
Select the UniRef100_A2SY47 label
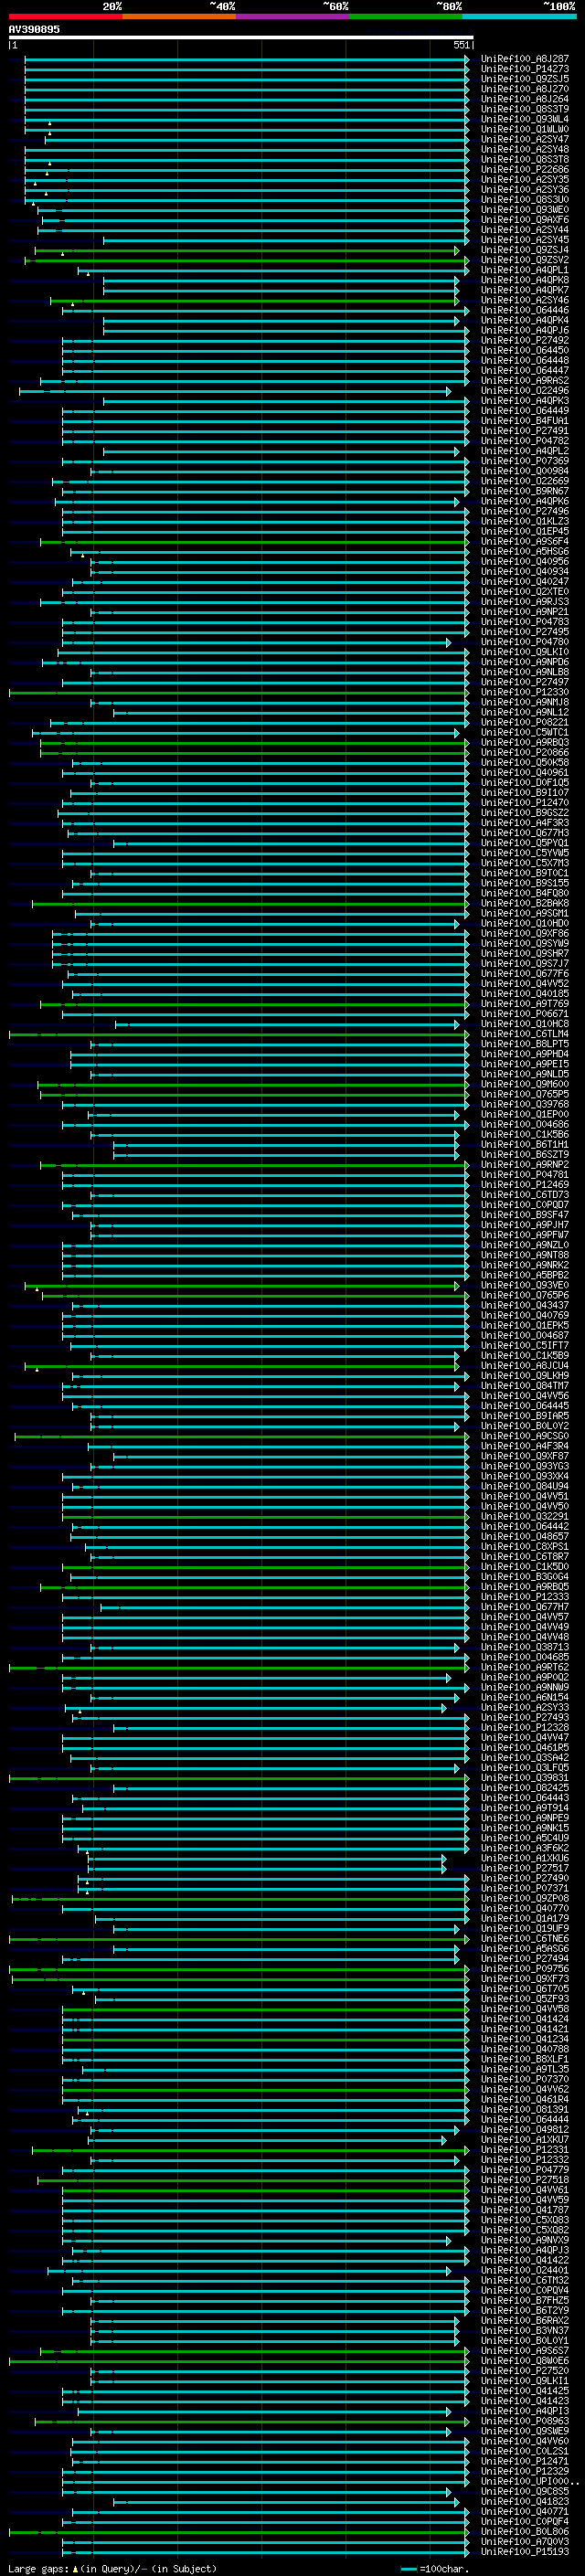[525, 139]
